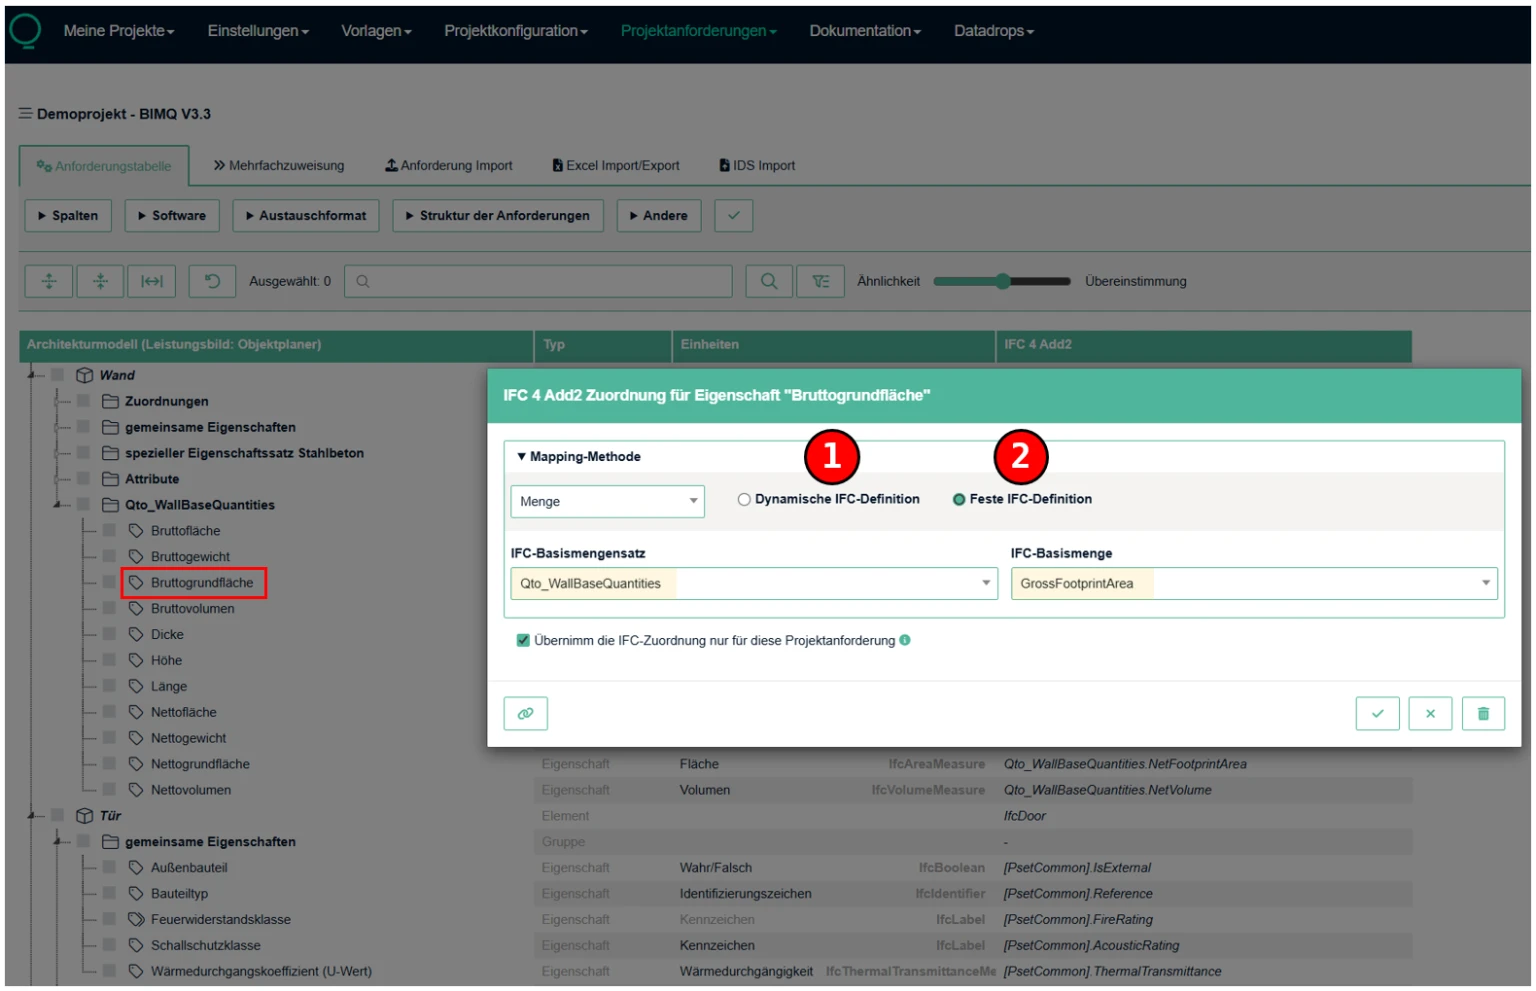
Task: Select Feste IFC-Definition radio button
Action: click(x=959, y=499)
